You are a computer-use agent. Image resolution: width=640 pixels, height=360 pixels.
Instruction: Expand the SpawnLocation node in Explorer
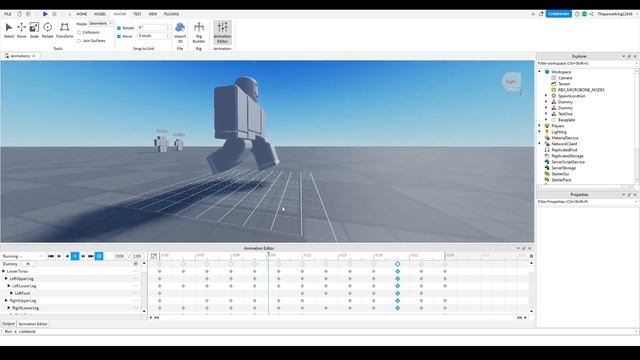click(x=546, y=96)
